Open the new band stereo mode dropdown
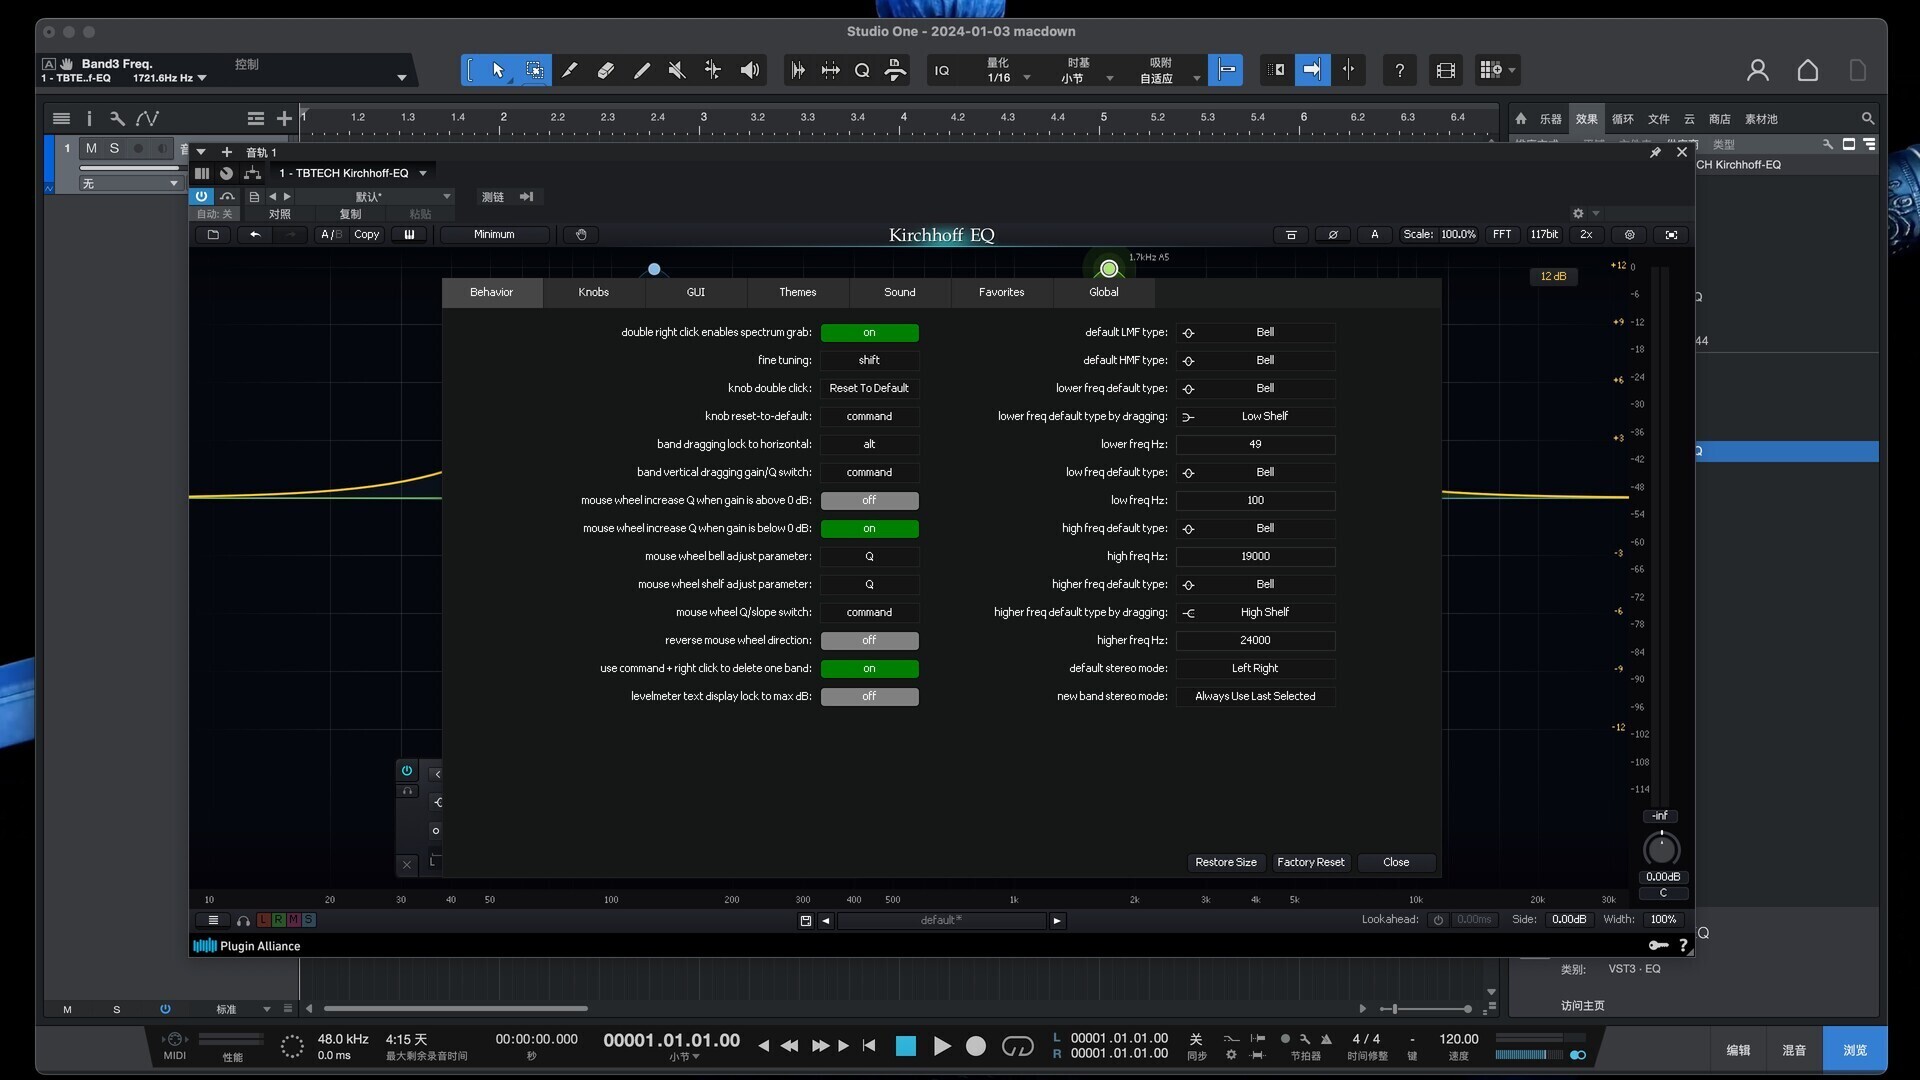Screen dimensions: 1920x1080 1255,697
